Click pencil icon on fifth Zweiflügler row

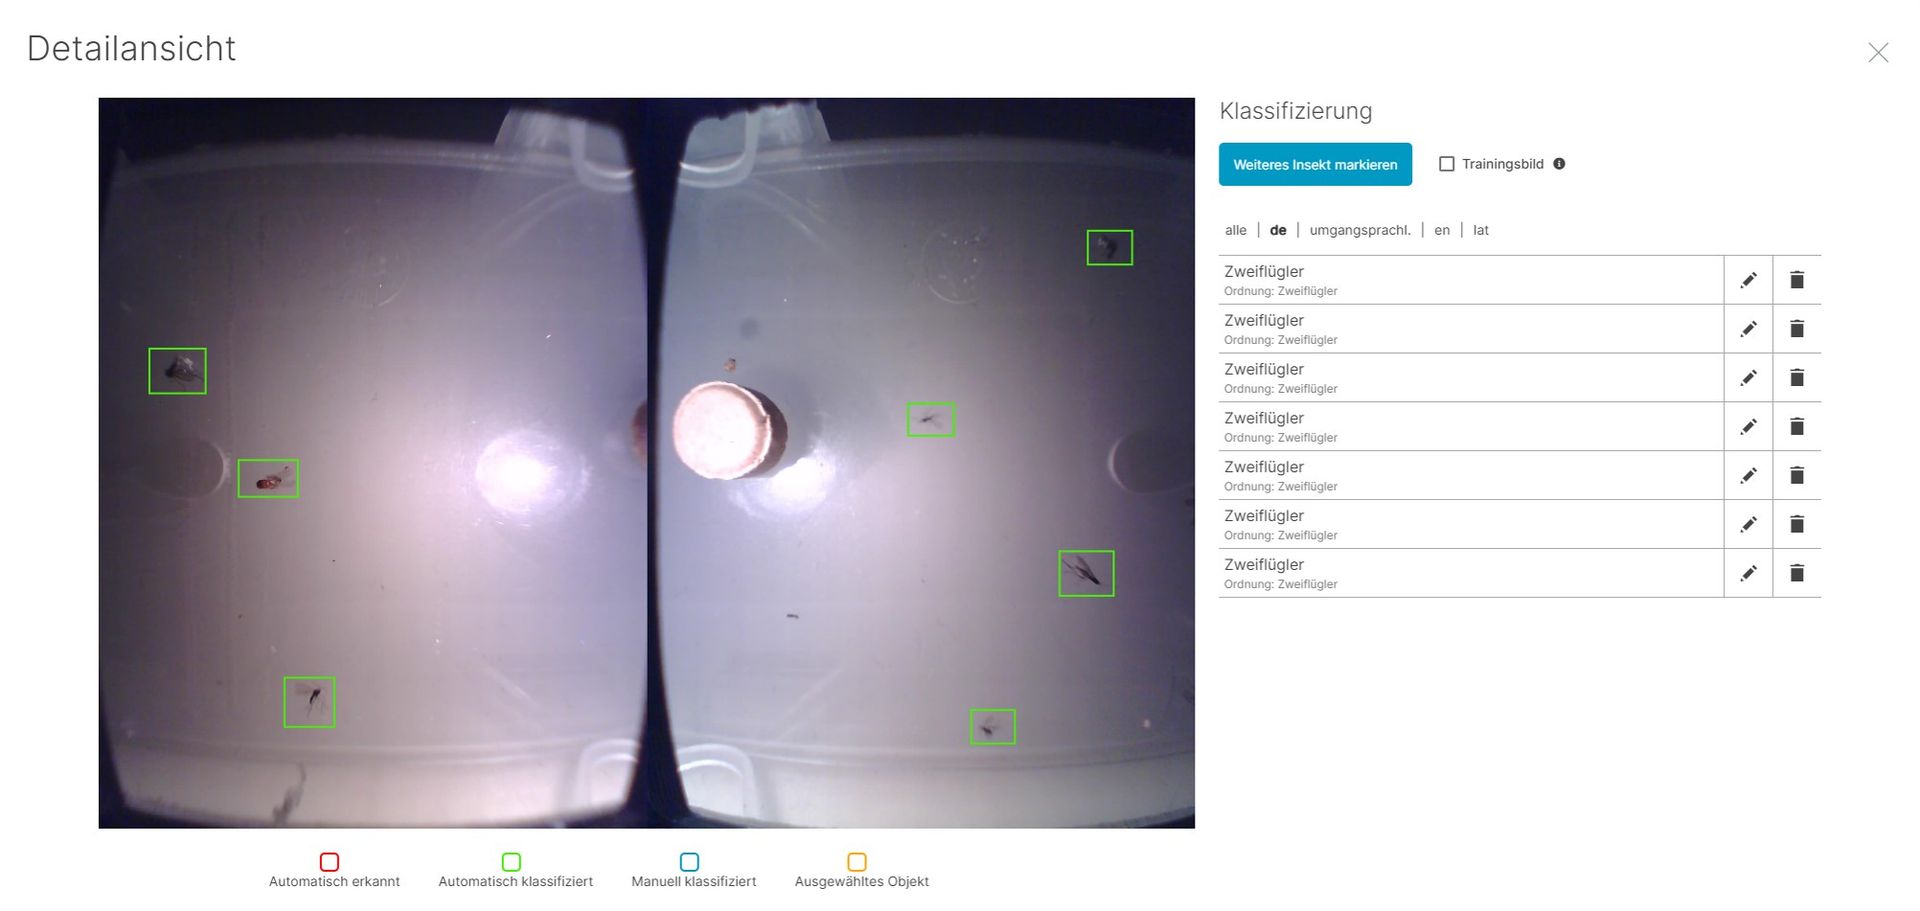click(1748, 476)
